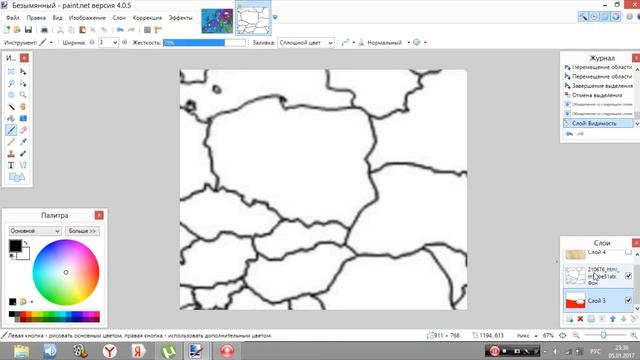Select the Pencil tool

click(x=11, y=142)
